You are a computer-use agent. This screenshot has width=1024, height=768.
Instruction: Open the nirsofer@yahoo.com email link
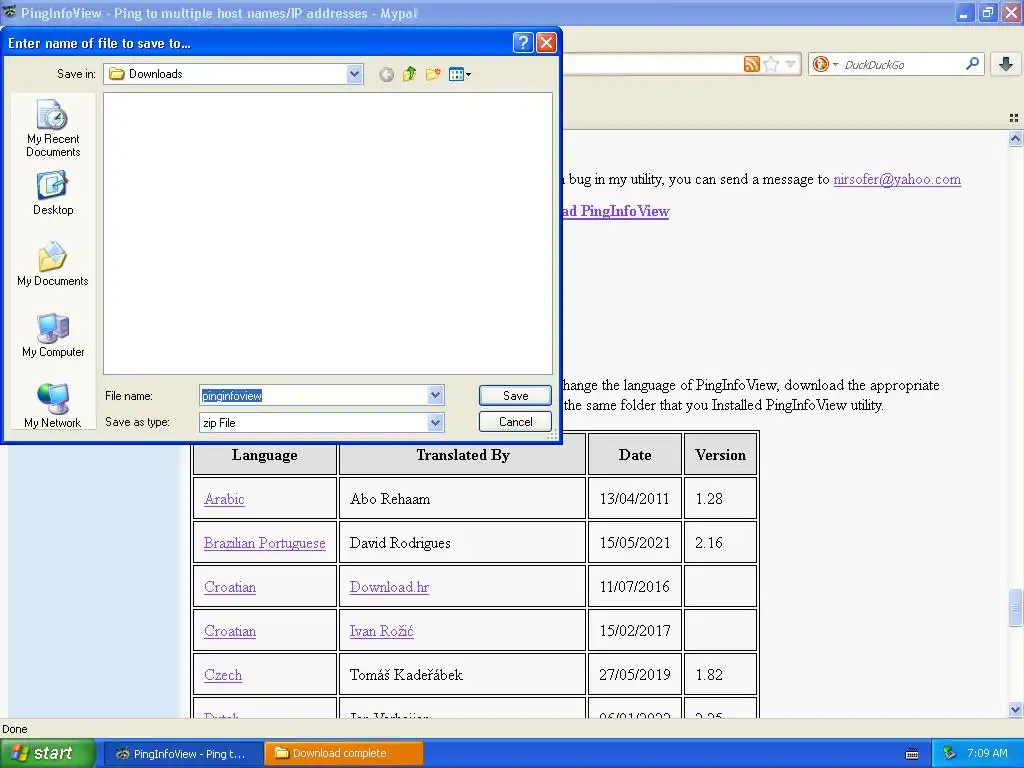click(897, 180)
